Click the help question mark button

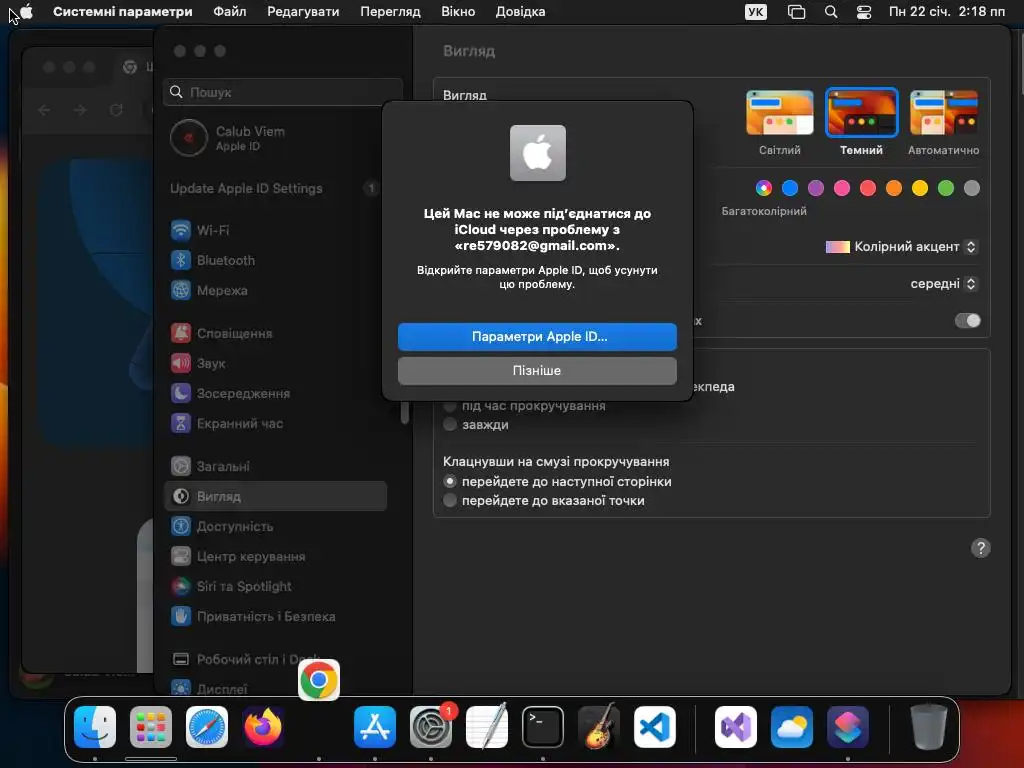pyautogui.click(x=980, y=548)
